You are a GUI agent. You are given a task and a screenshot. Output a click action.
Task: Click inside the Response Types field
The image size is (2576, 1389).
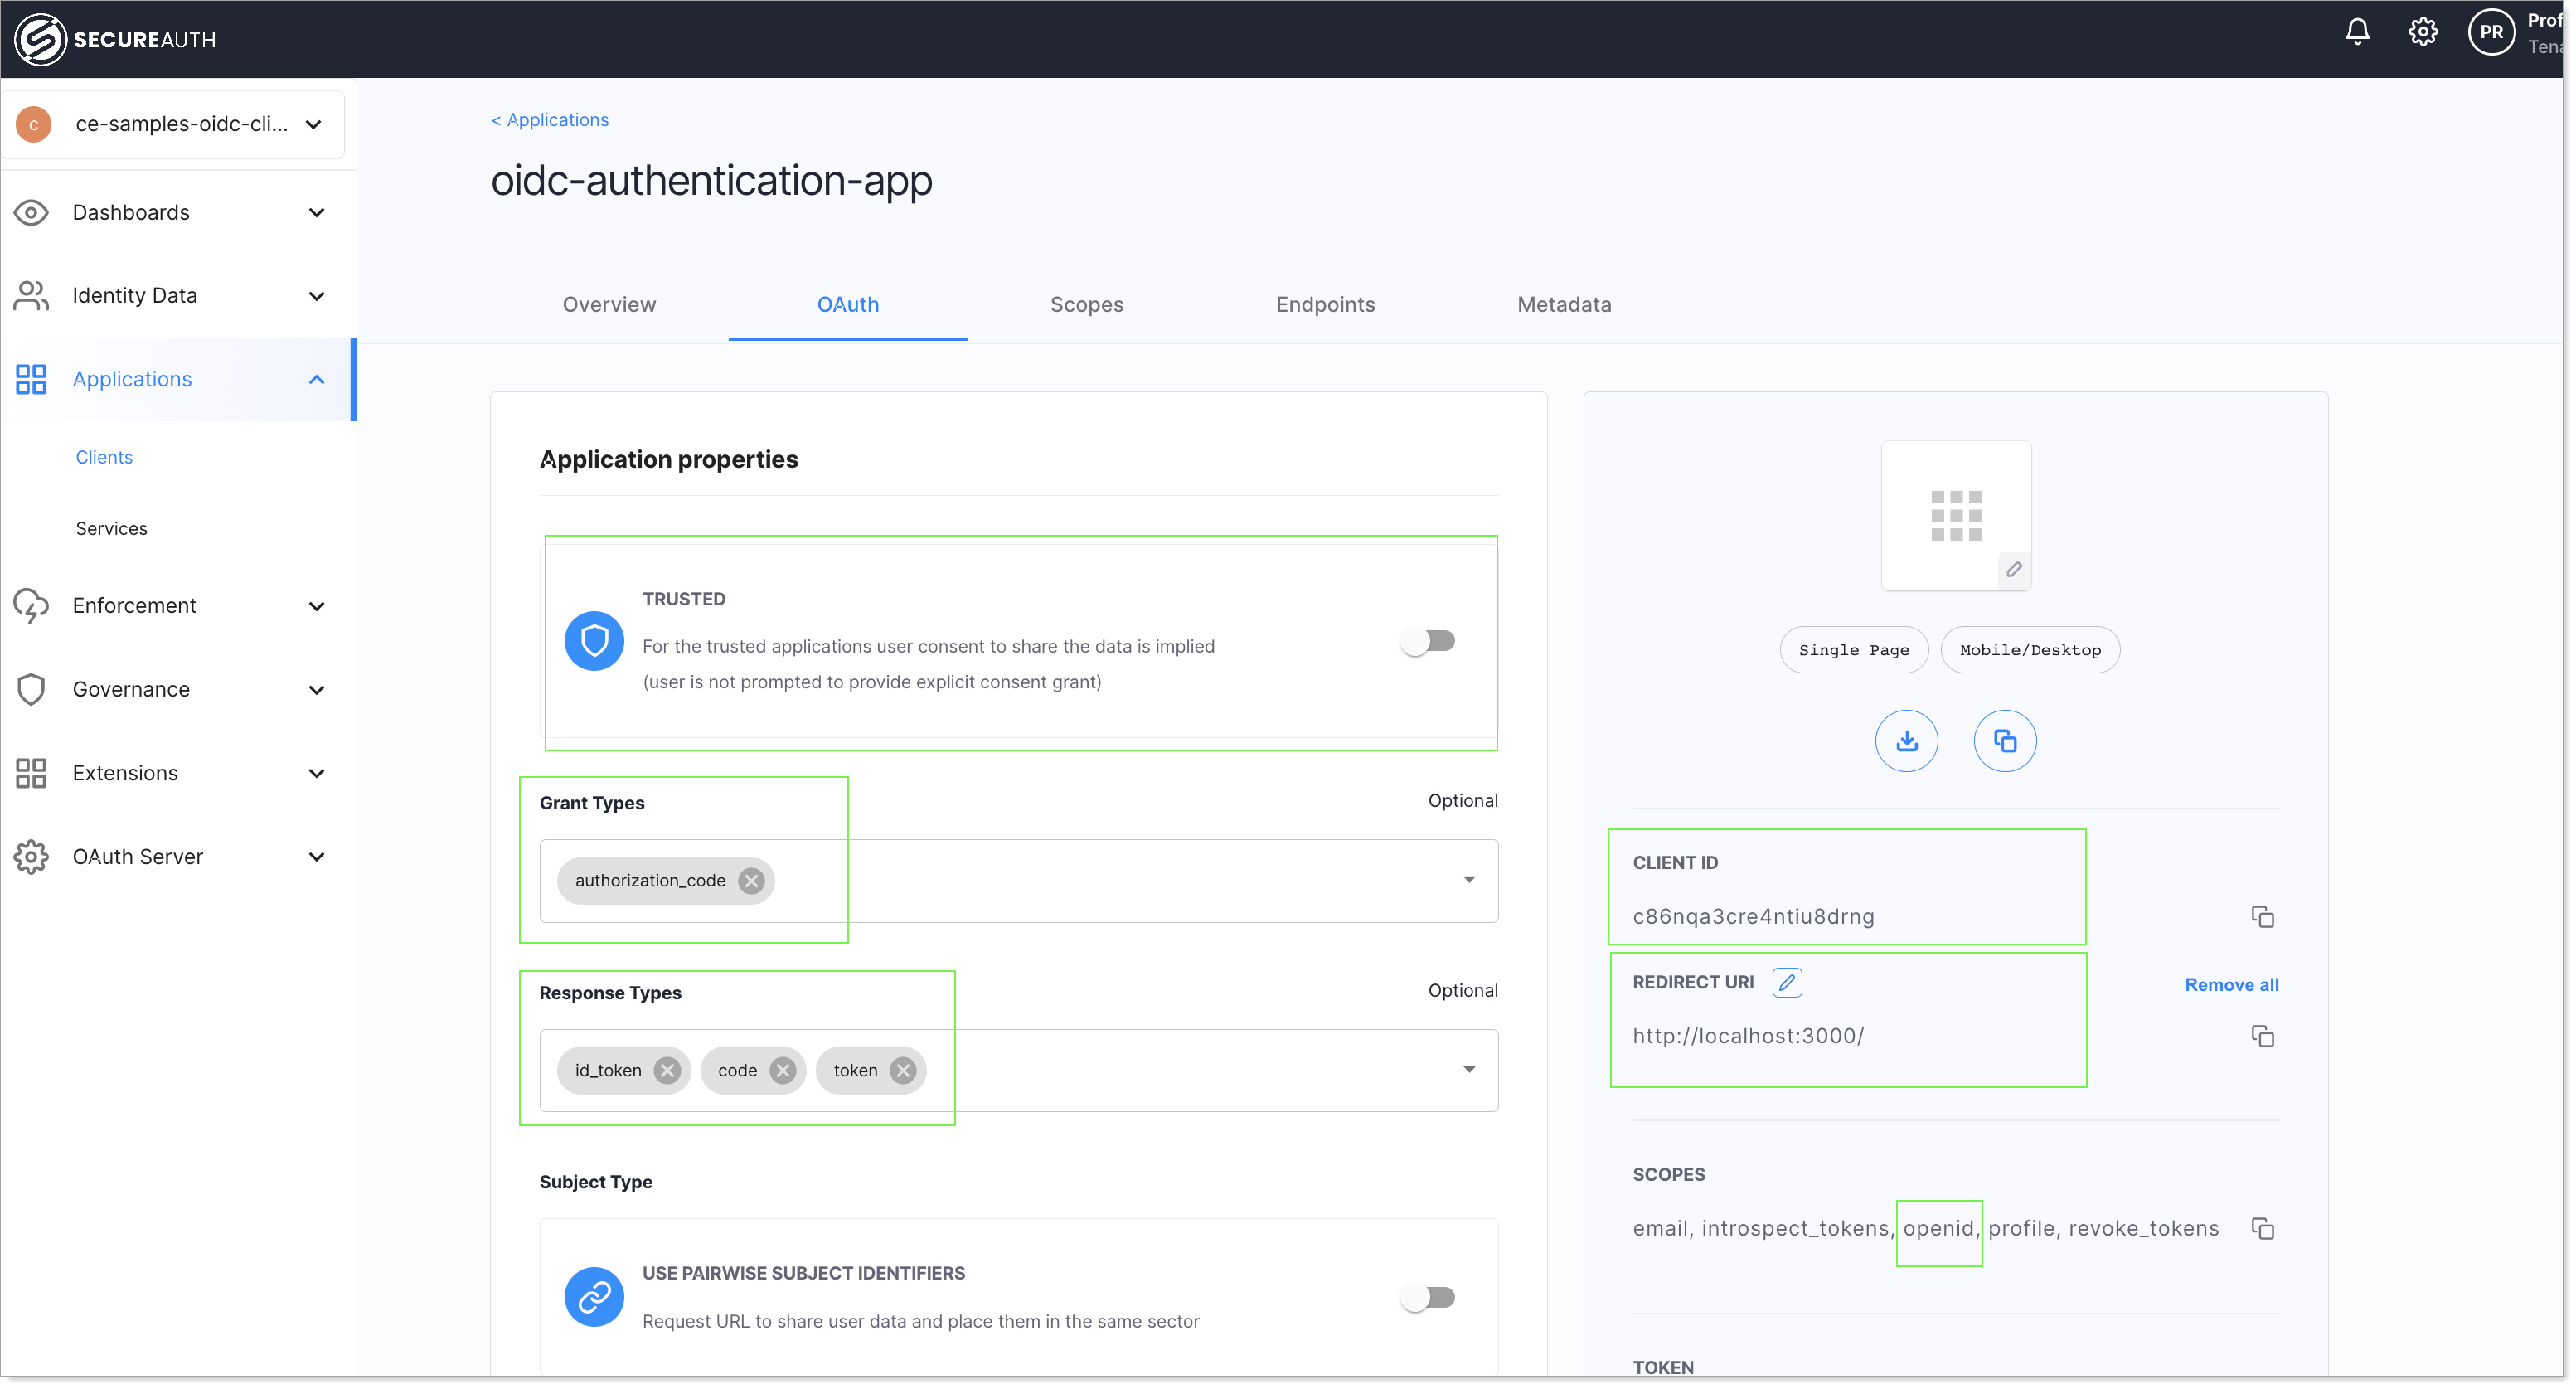pos(1018,1070)
